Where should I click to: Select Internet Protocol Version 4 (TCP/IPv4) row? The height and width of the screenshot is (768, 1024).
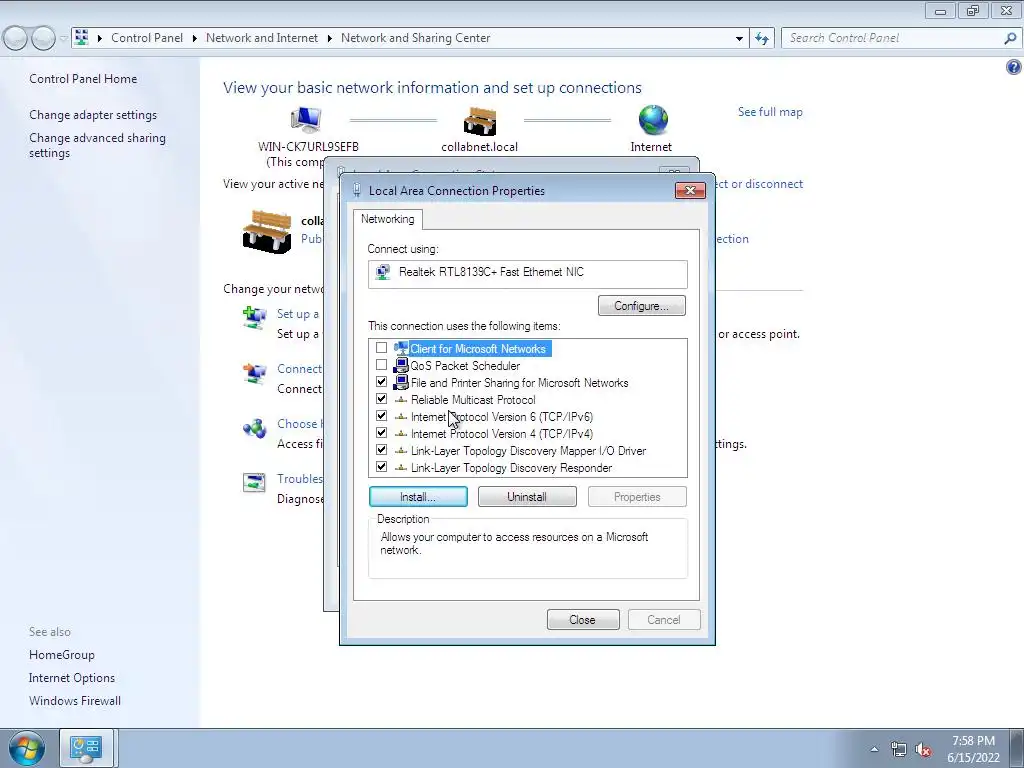click(x=502, y=434)
